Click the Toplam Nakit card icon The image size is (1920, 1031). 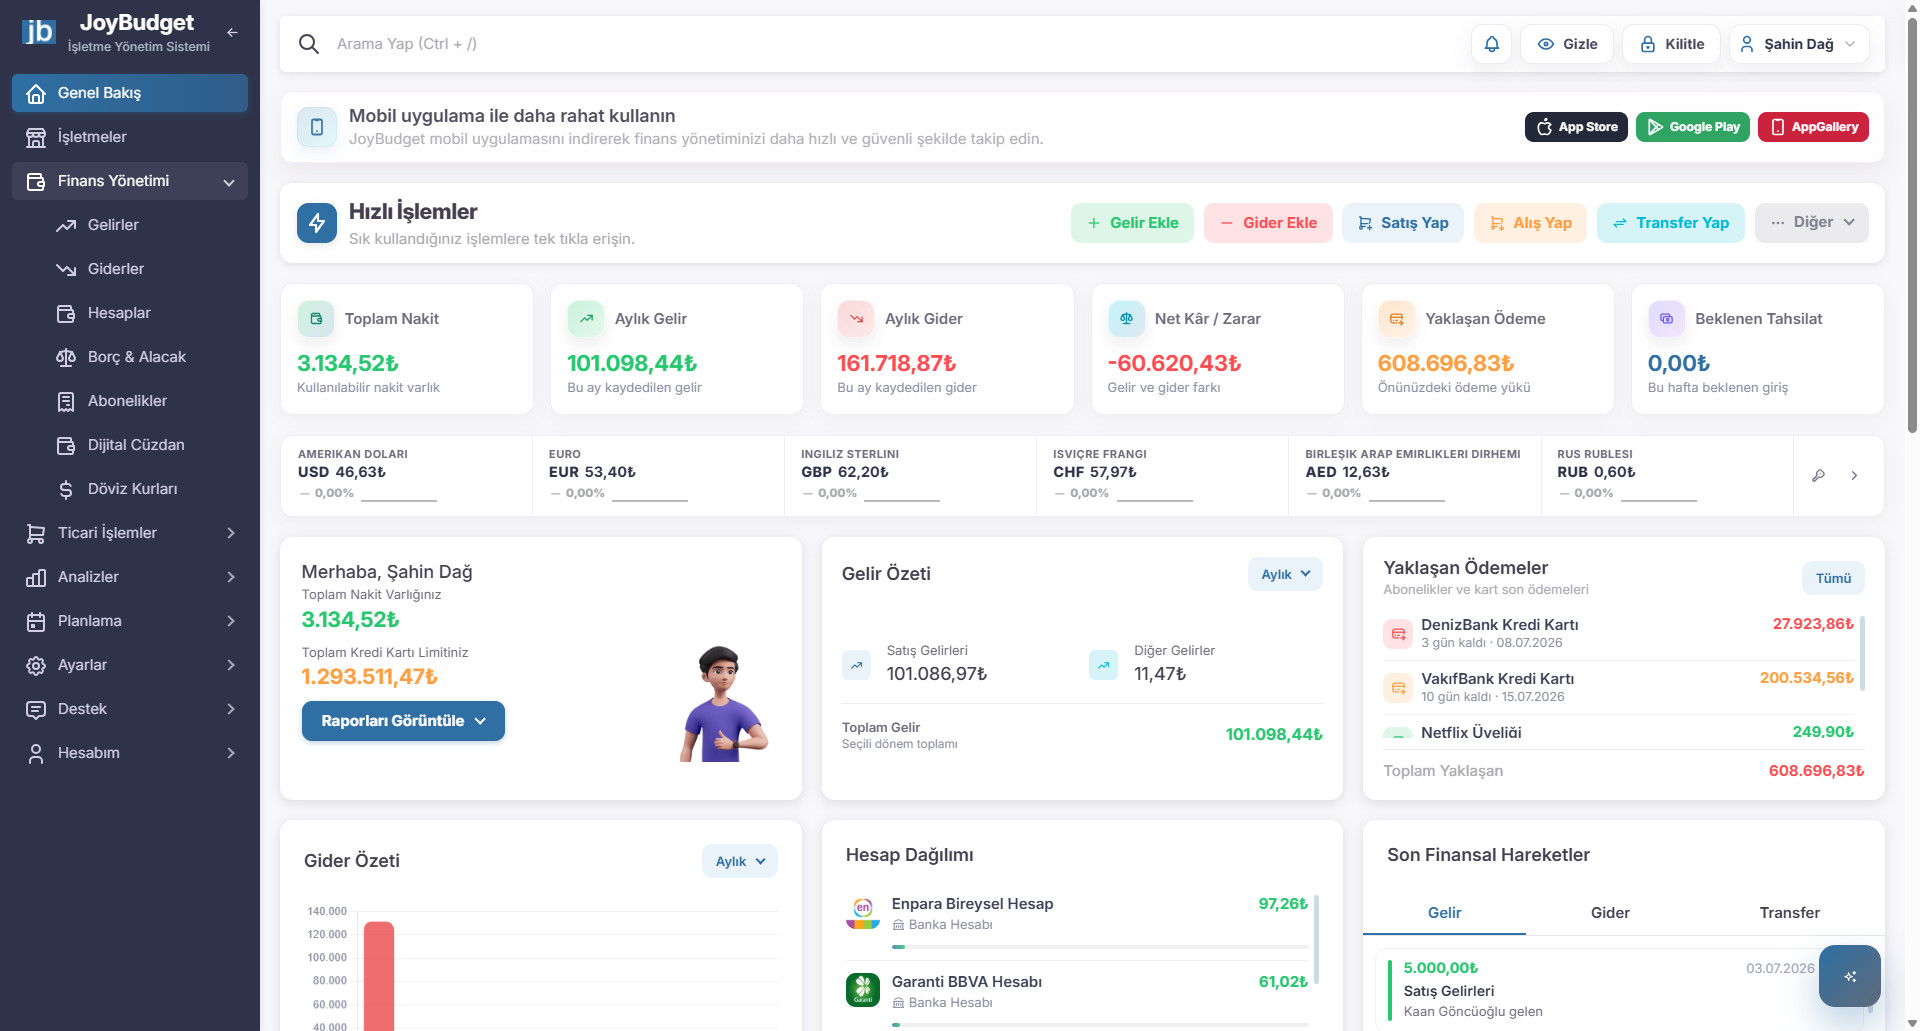(316, 319)
